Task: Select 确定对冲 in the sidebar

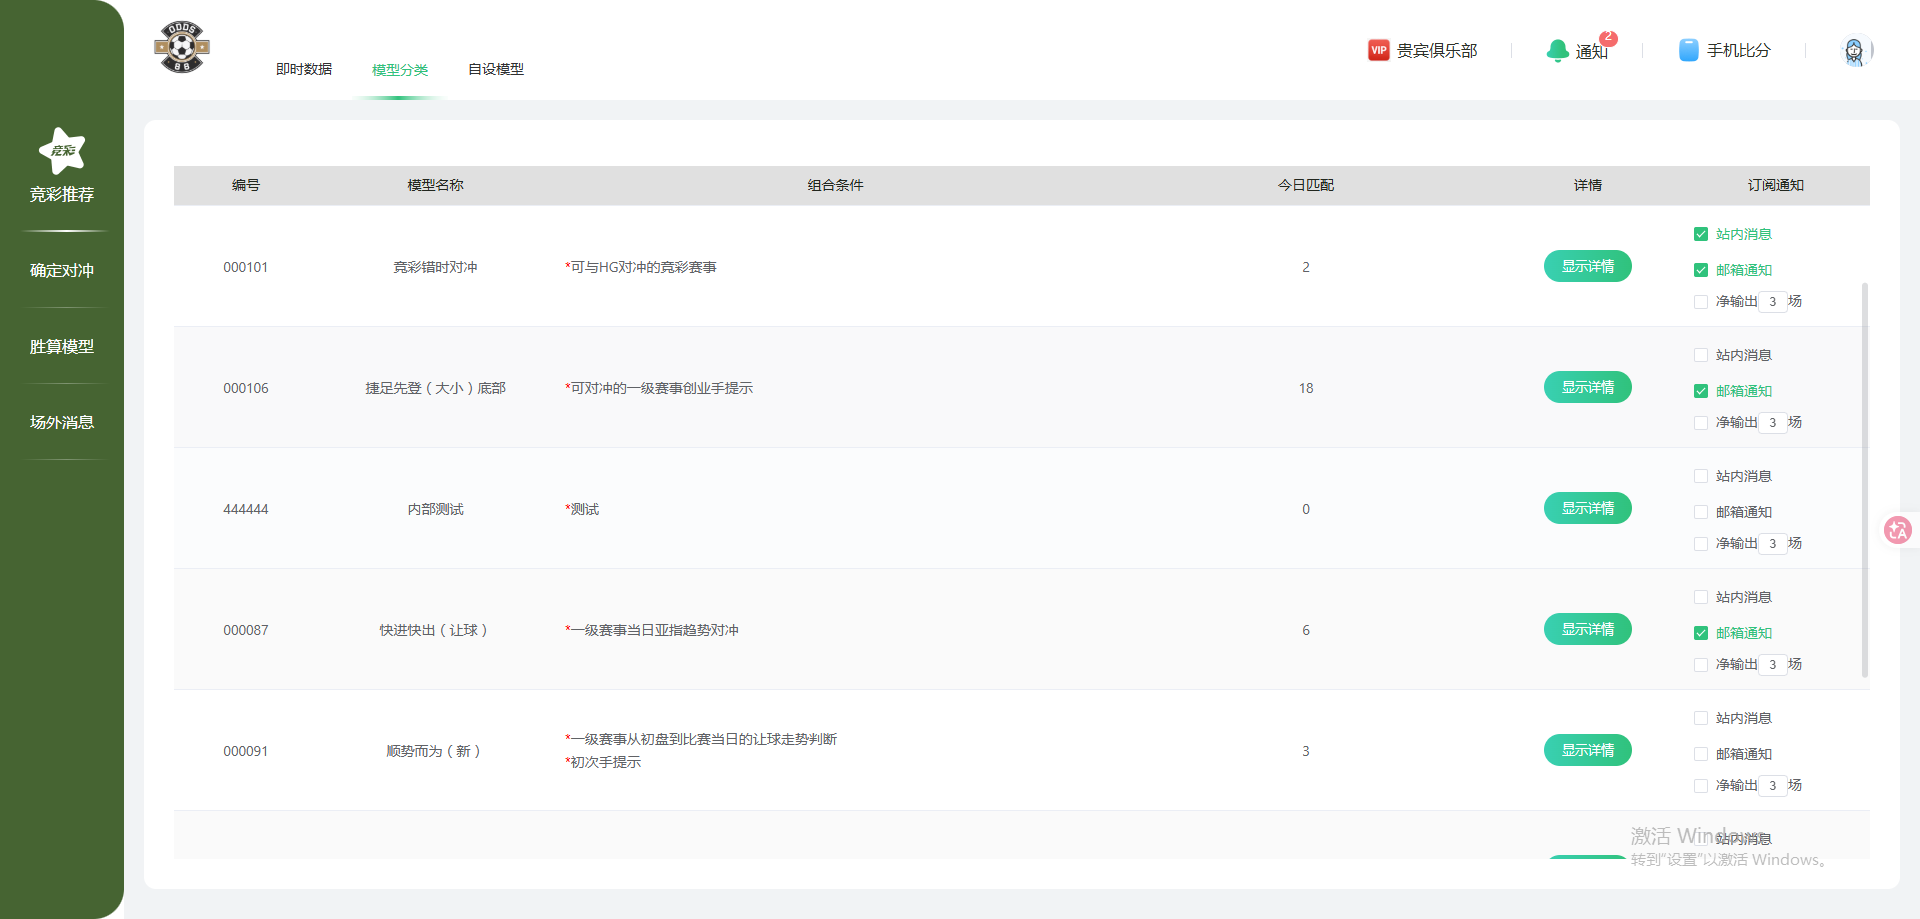Action: point(61,270)
